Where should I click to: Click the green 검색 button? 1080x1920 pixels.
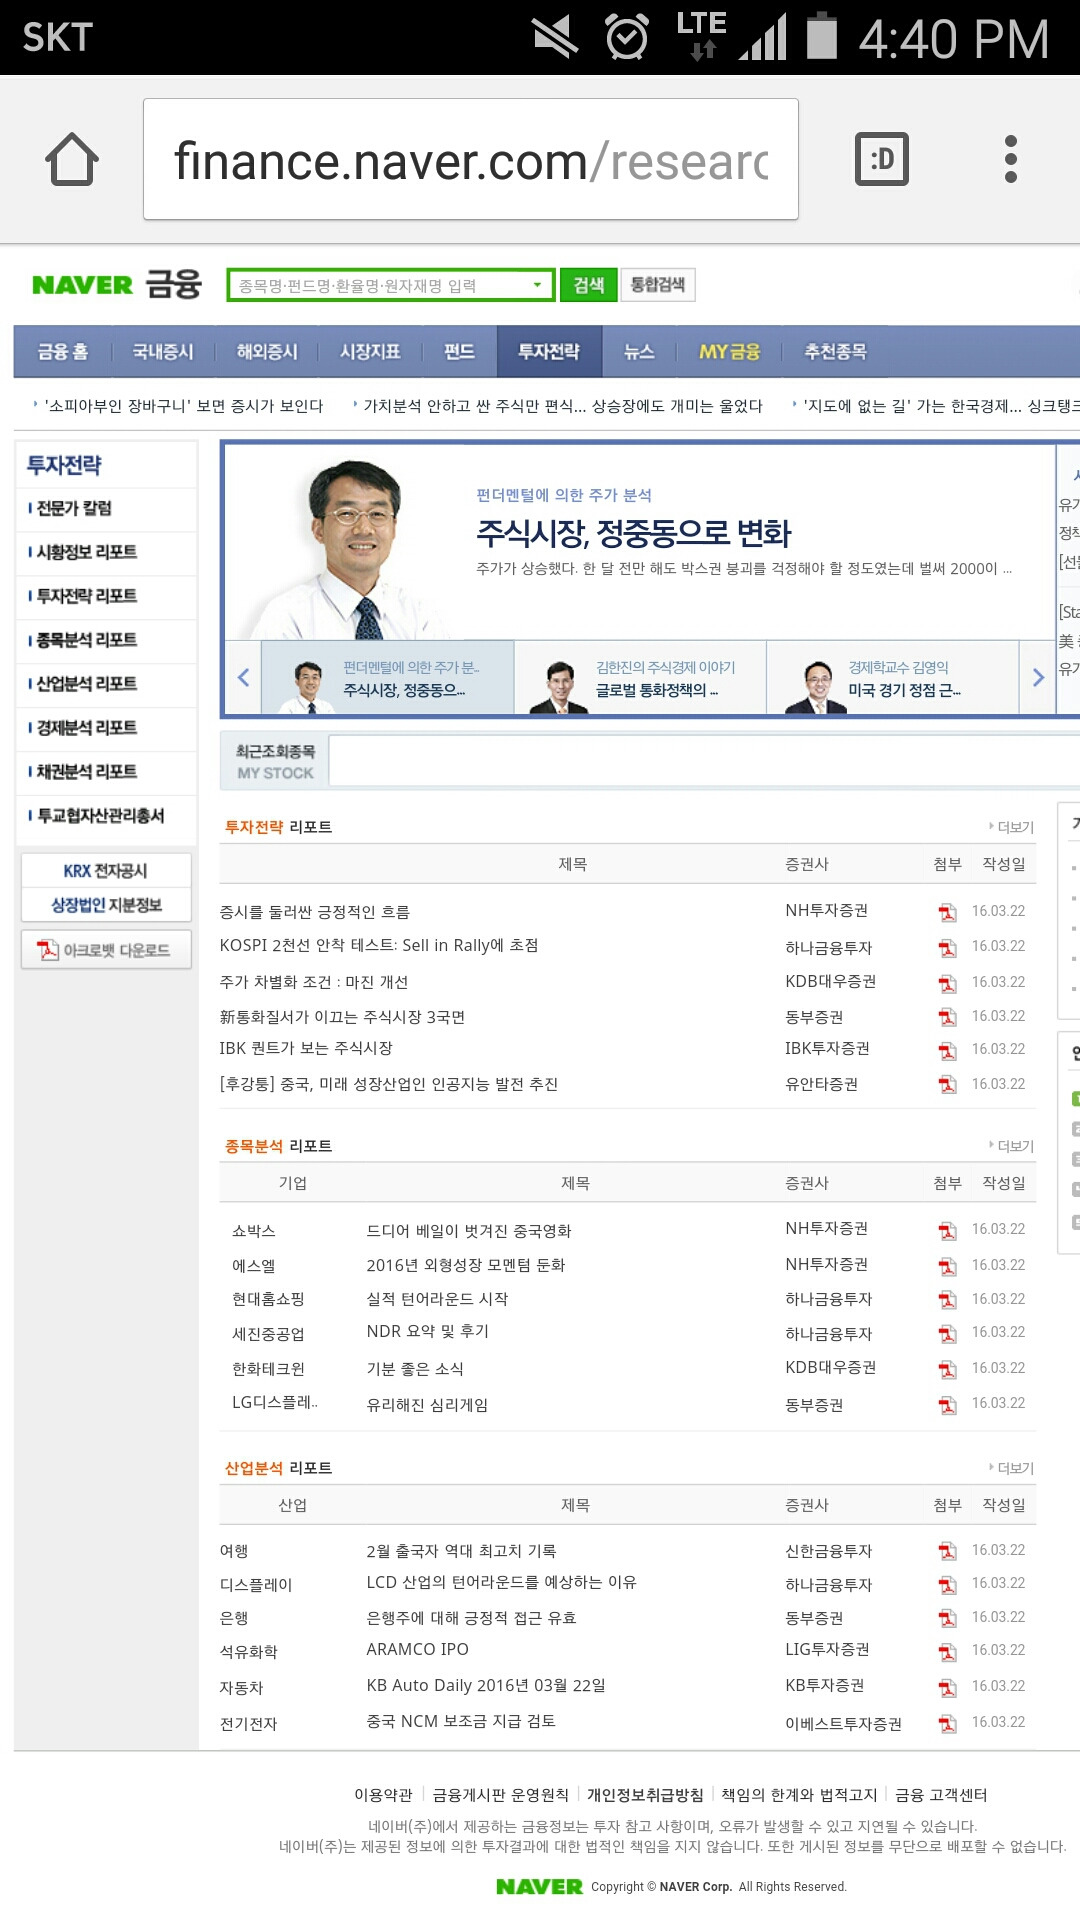[588, 285]
